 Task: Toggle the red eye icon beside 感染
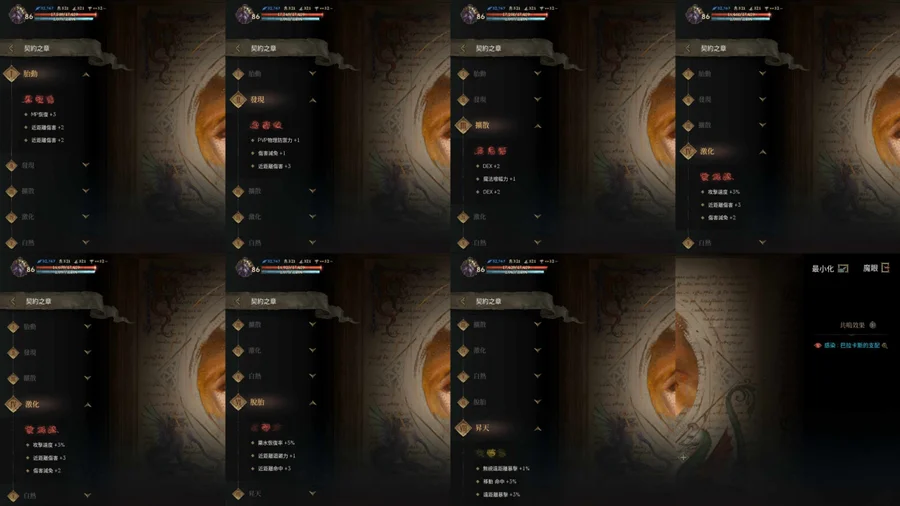click(817, 345)
